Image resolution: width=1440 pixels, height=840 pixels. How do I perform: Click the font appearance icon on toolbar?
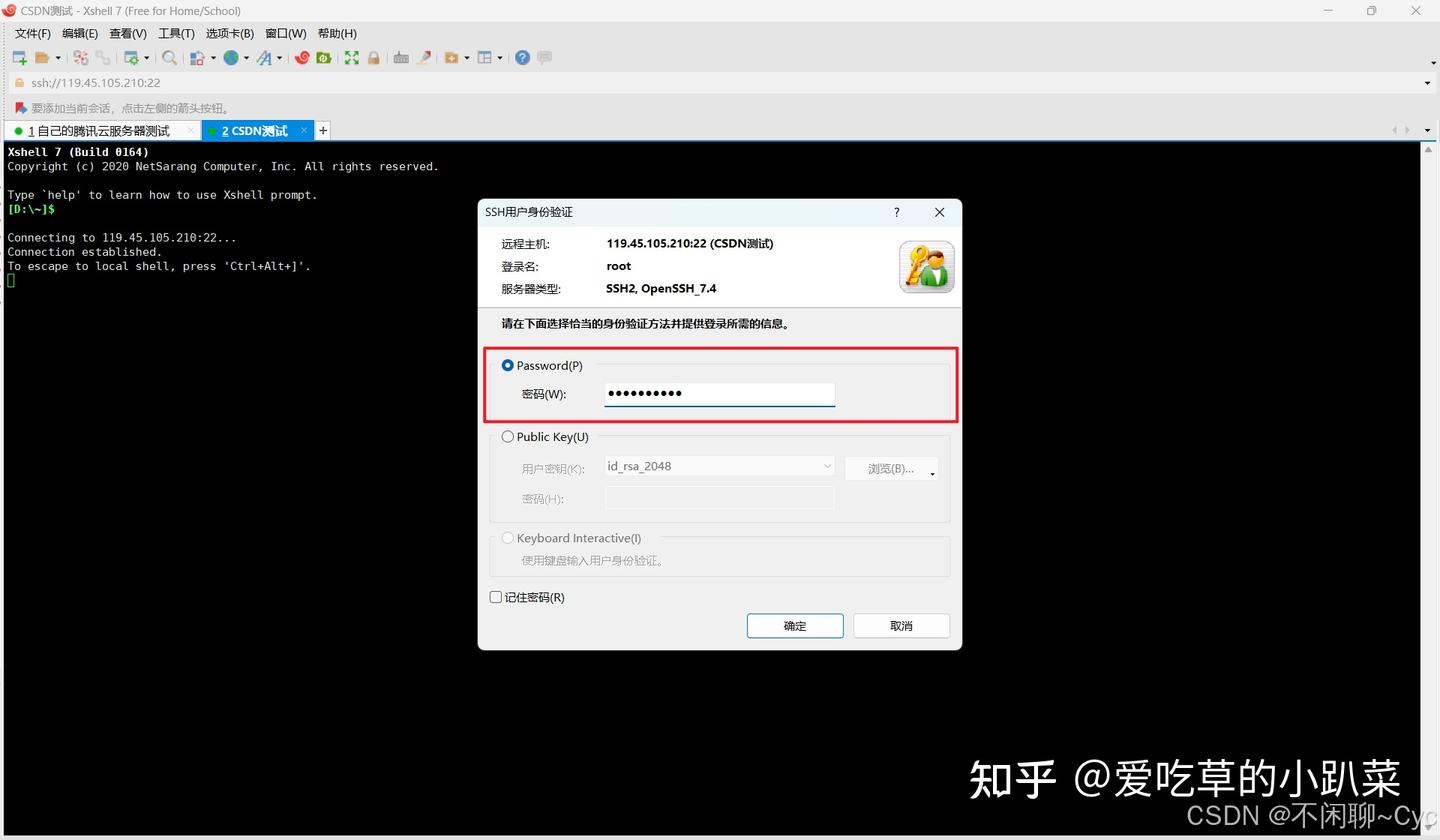click(x=265, y=57)
